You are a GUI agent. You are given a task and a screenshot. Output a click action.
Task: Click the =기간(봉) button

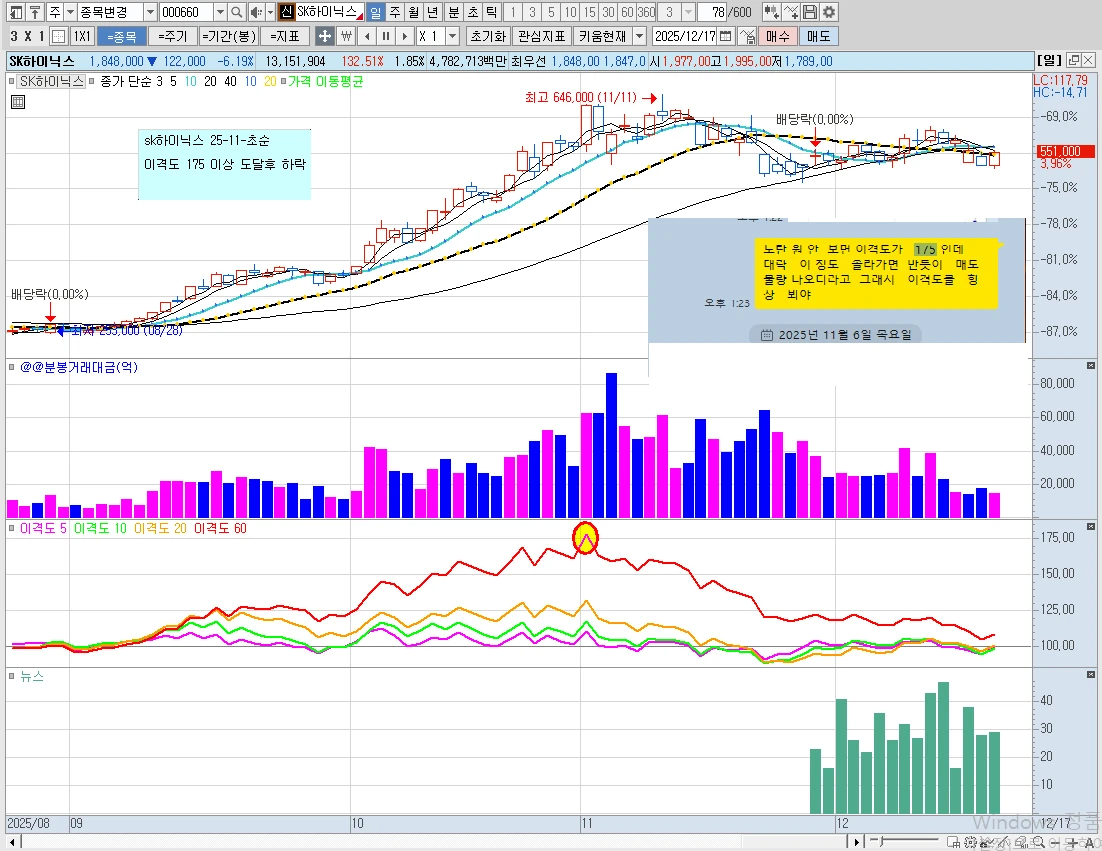tap(229, 36)
